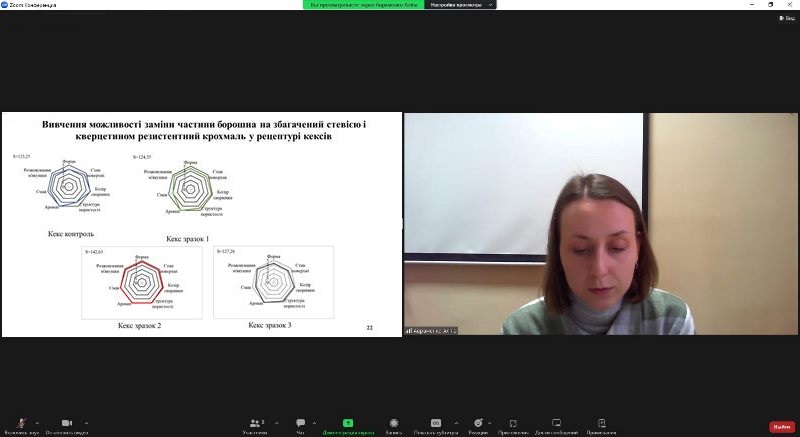Stop video with the camera icon
Image resolution: width=800 pixels, height=437 pixels.
pos(67,425)
